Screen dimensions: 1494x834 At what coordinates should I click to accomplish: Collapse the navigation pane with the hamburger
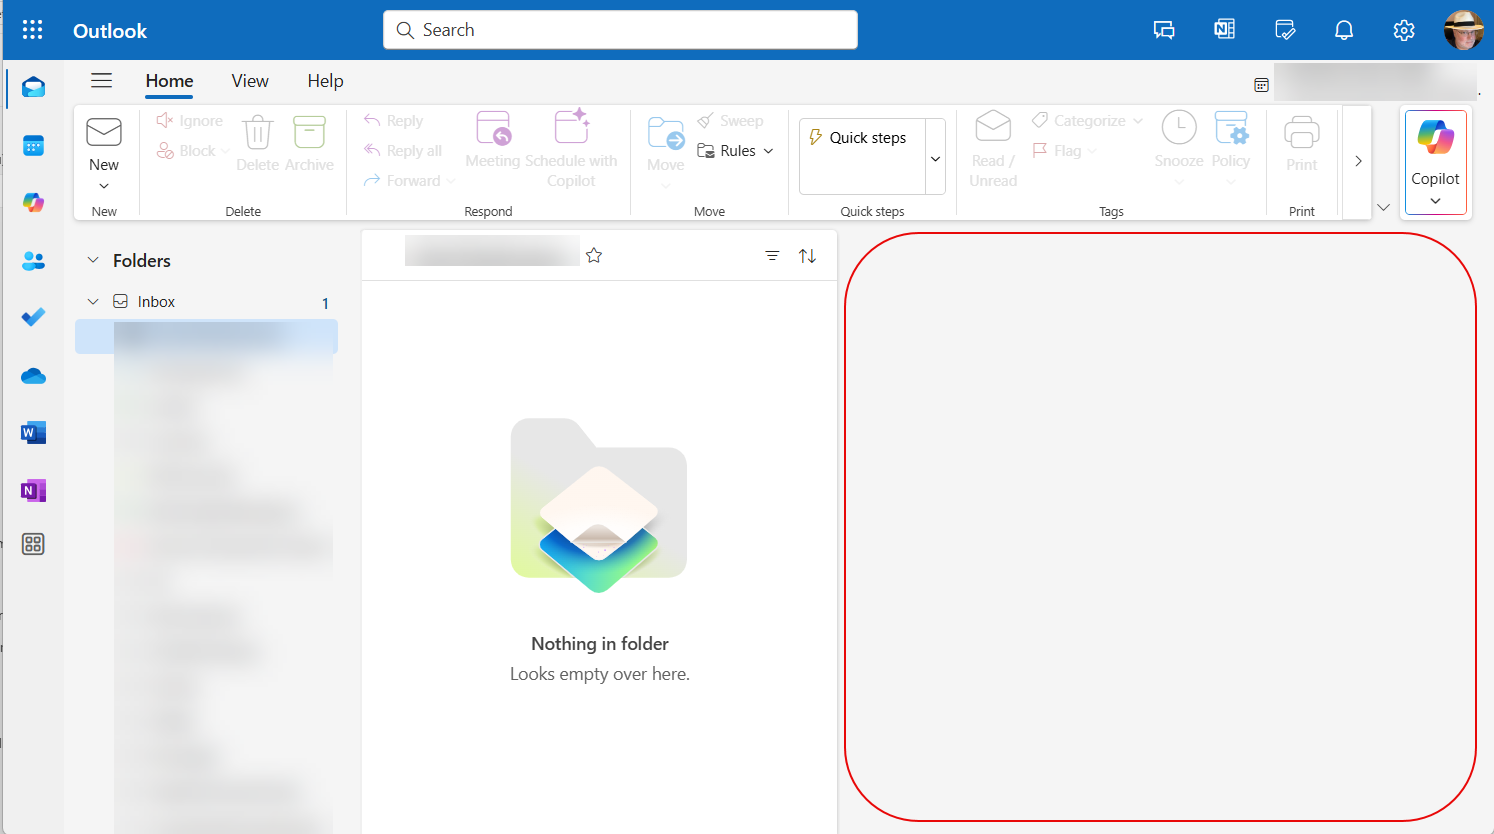[101, 80]
